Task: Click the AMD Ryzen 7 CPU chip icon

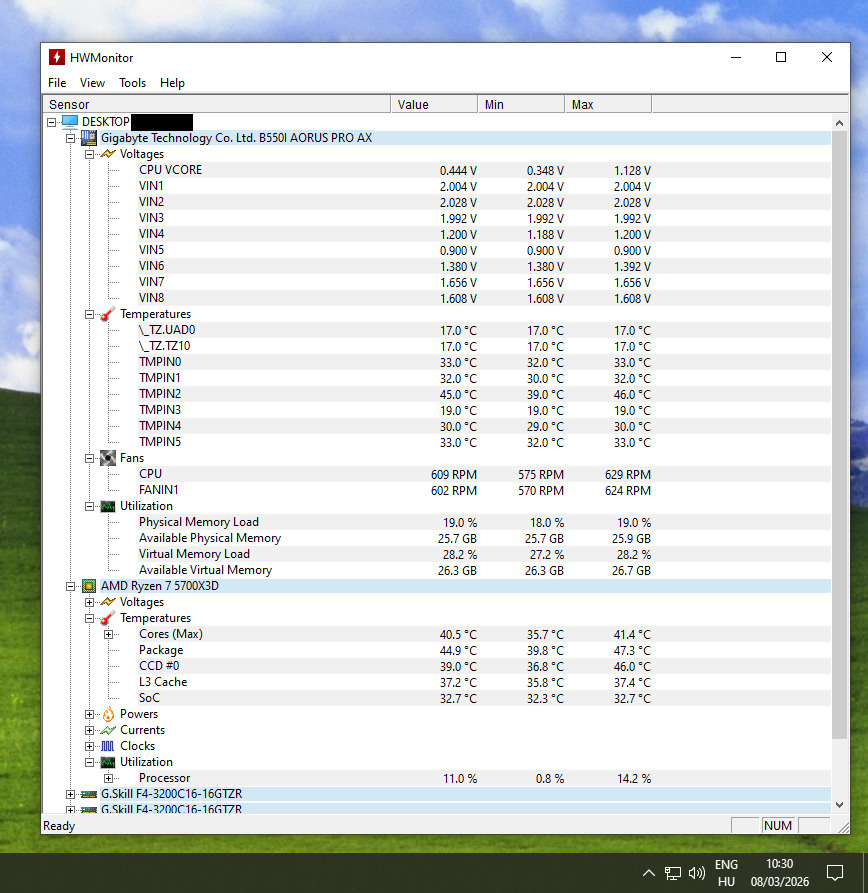Action: pyautogui.click(x=89, y=586)
